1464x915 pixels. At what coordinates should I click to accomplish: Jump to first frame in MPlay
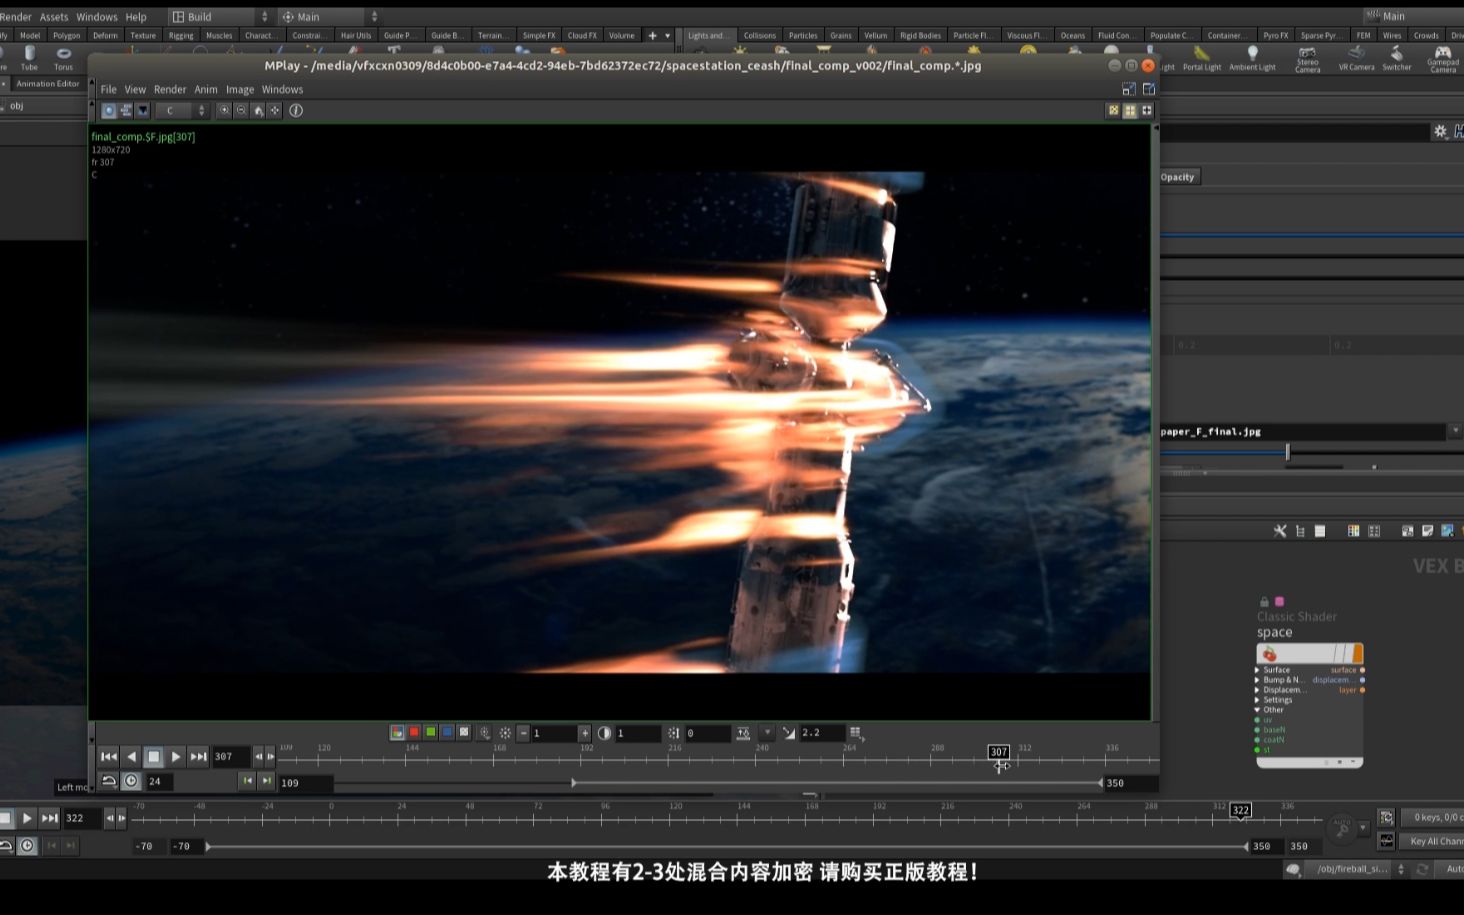pos(109,757)
